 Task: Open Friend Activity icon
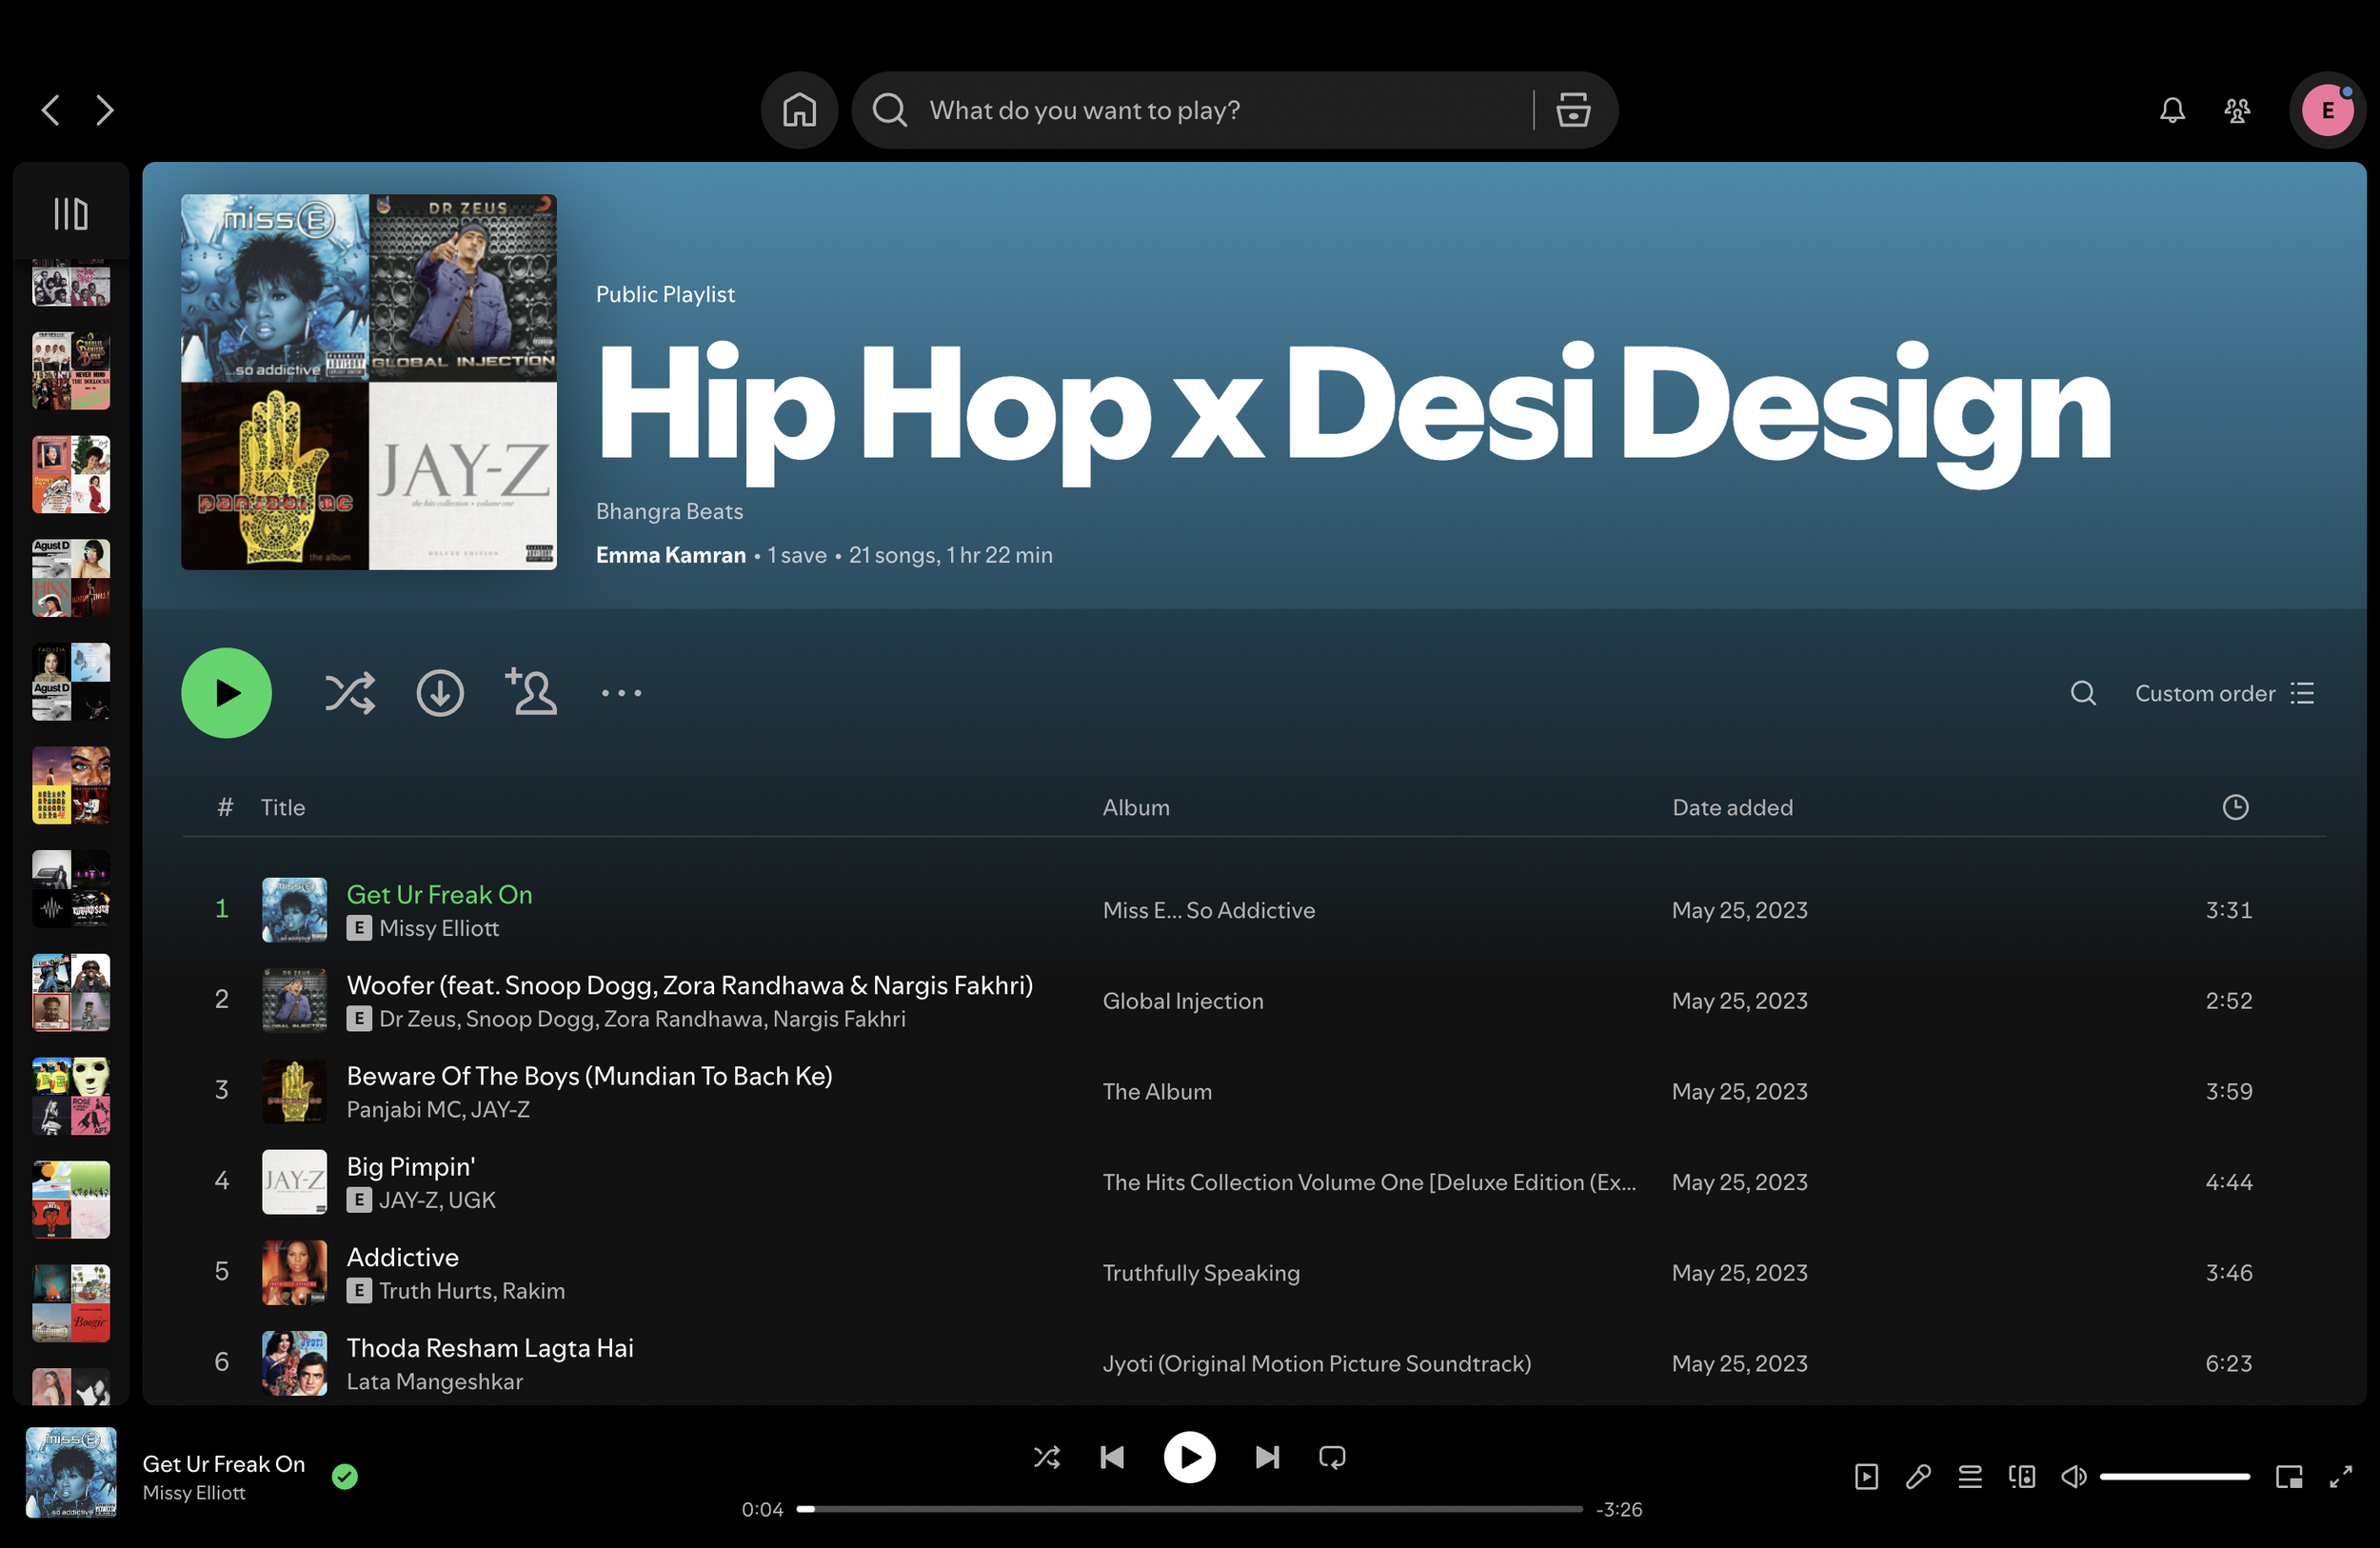pos(2237,110)
